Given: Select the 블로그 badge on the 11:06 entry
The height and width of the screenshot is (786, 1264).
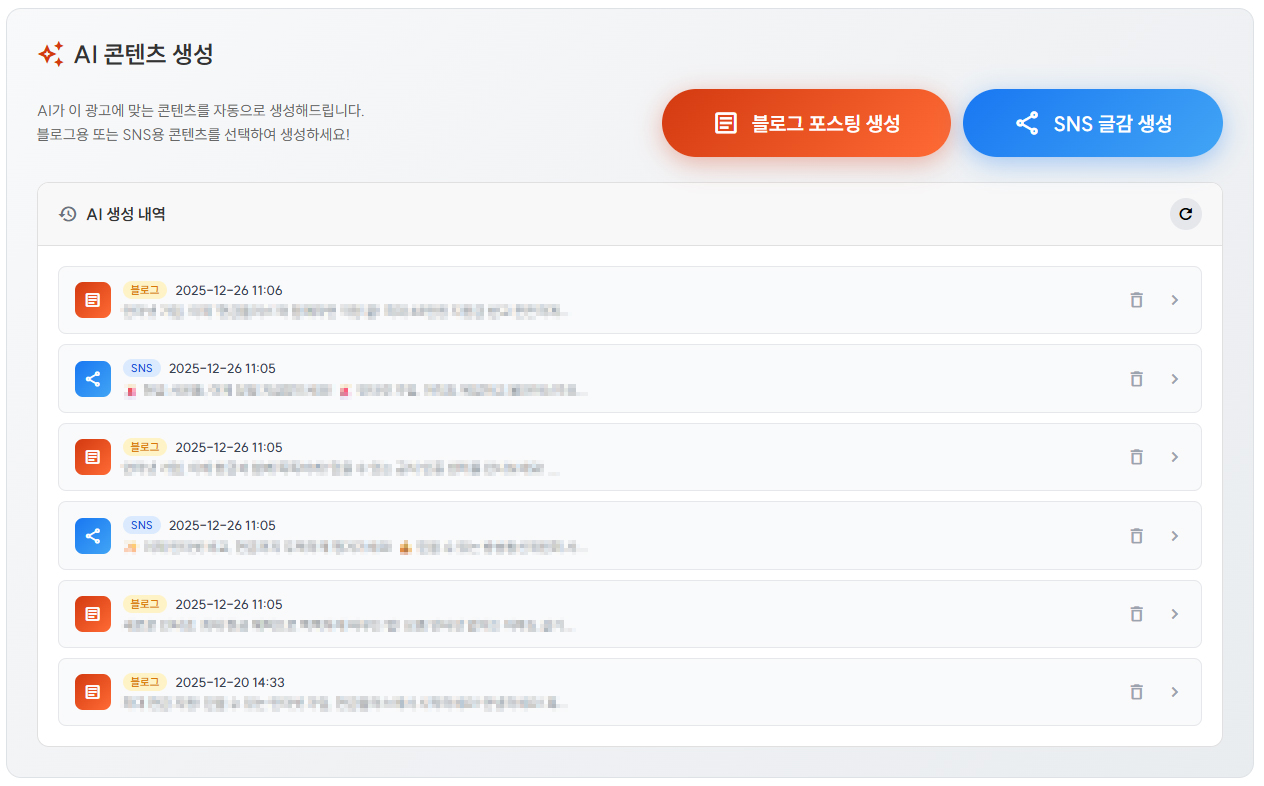Looking at the screenshot, I should [x=145, y=290].
